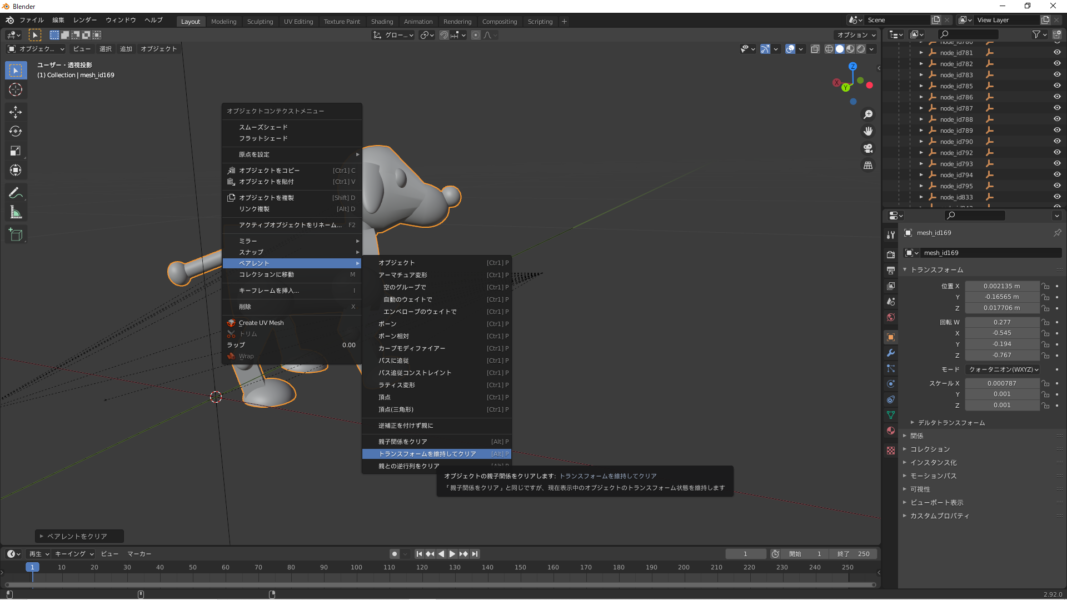Play the animation forward

pyautogui.click(x=452, y=554)
